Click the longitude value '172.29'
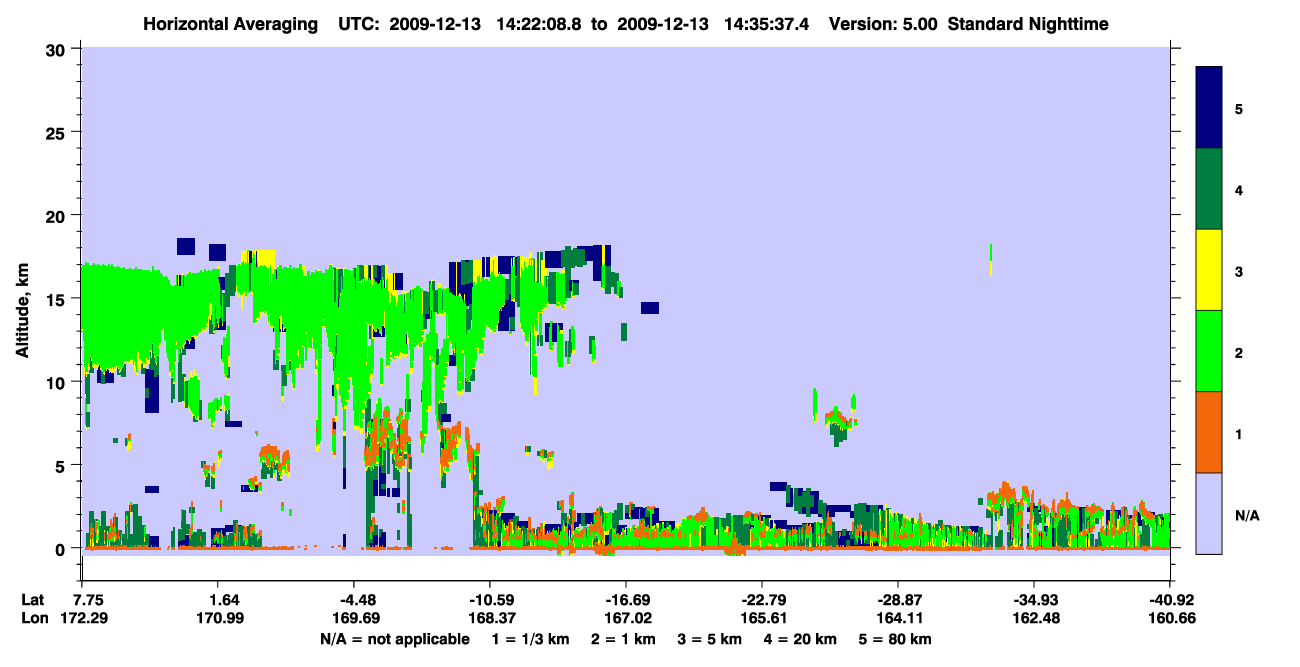Viewport: 1300px width, 667px height. pos(85,618)
